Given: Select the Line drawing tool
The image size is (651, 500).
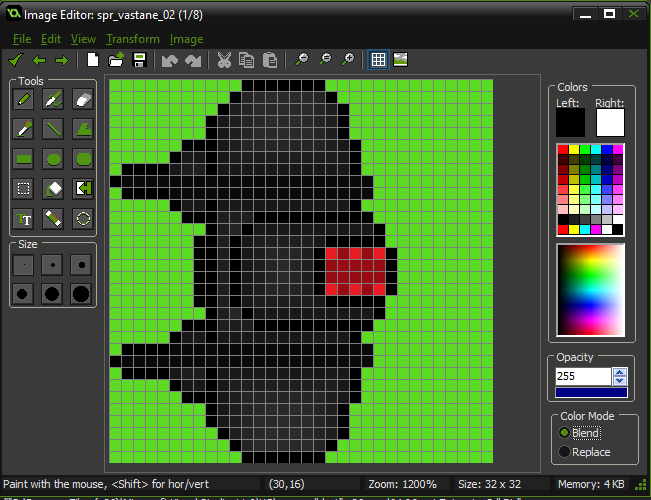Looking at the screenshot, I should tap(53, 129).
